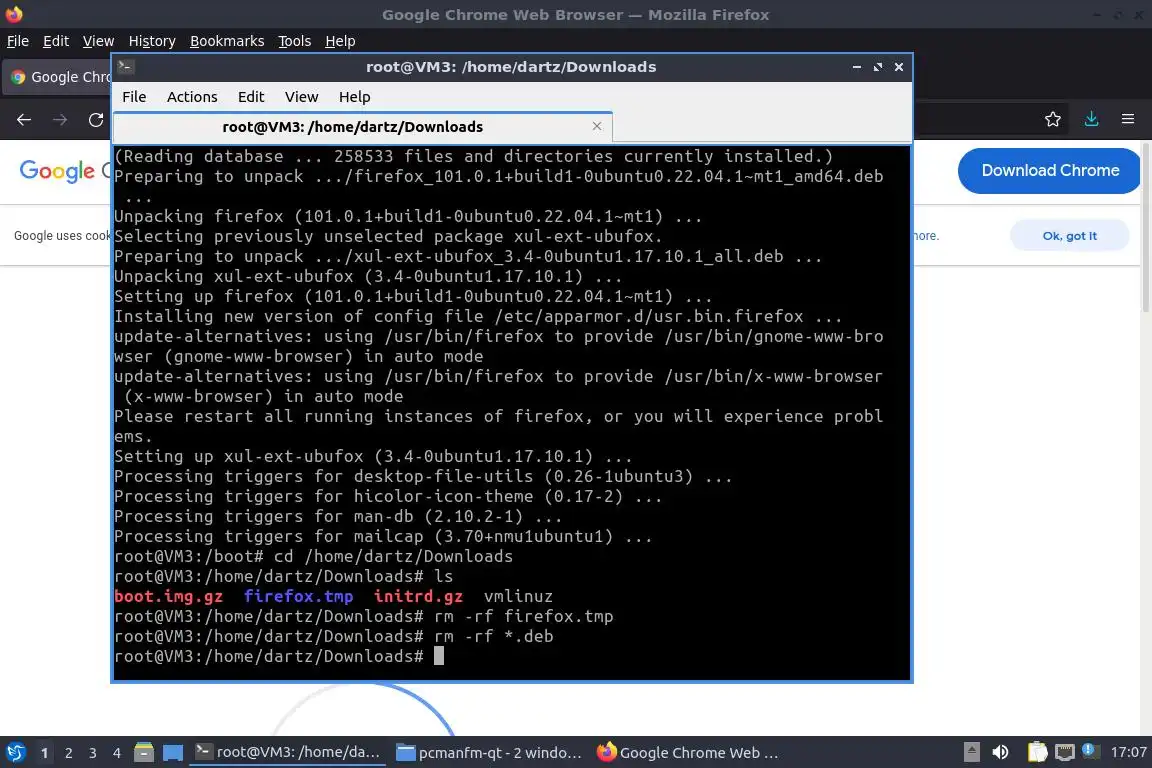This screenshot has height=768, width=1152.
Task: Open the terminal Actions menu
Action: tap(192, 97)
